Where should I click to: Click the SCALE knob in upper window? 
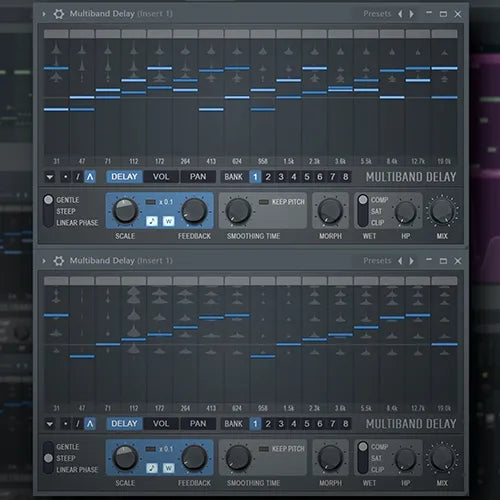click(125, 211)
